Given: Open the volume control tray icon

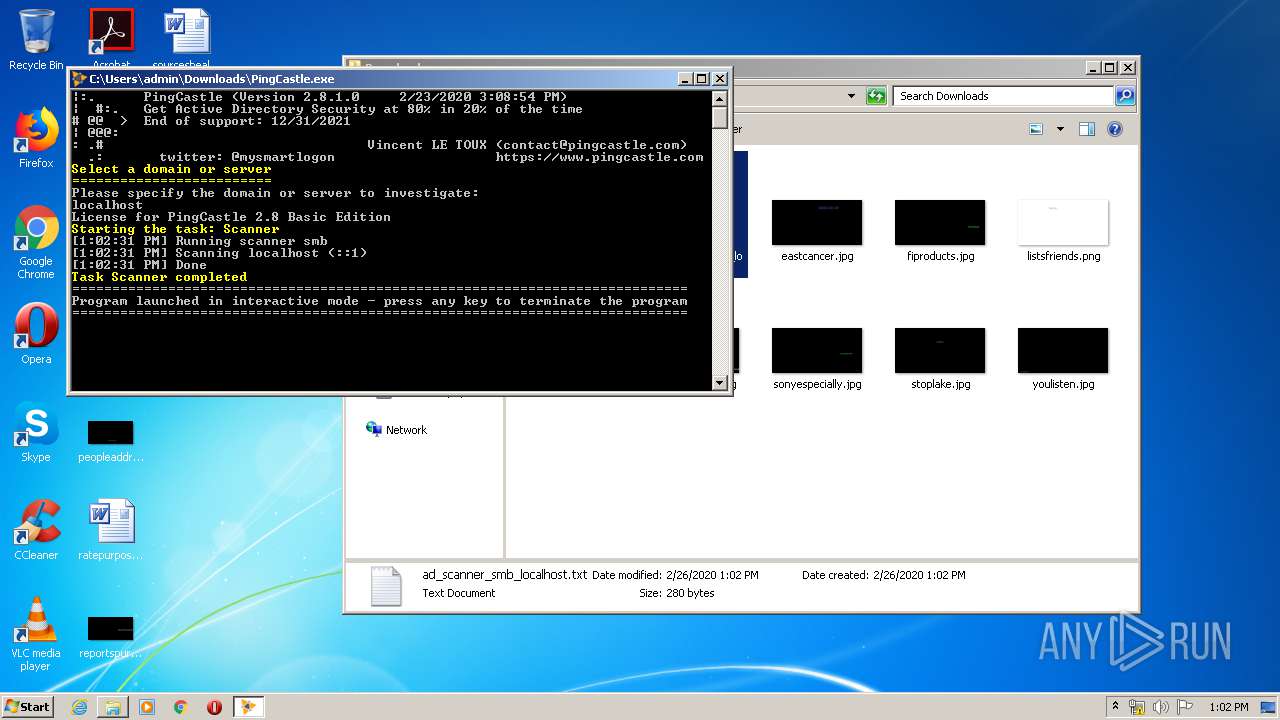Looking at the screenshot, I should pos(1163,707).
